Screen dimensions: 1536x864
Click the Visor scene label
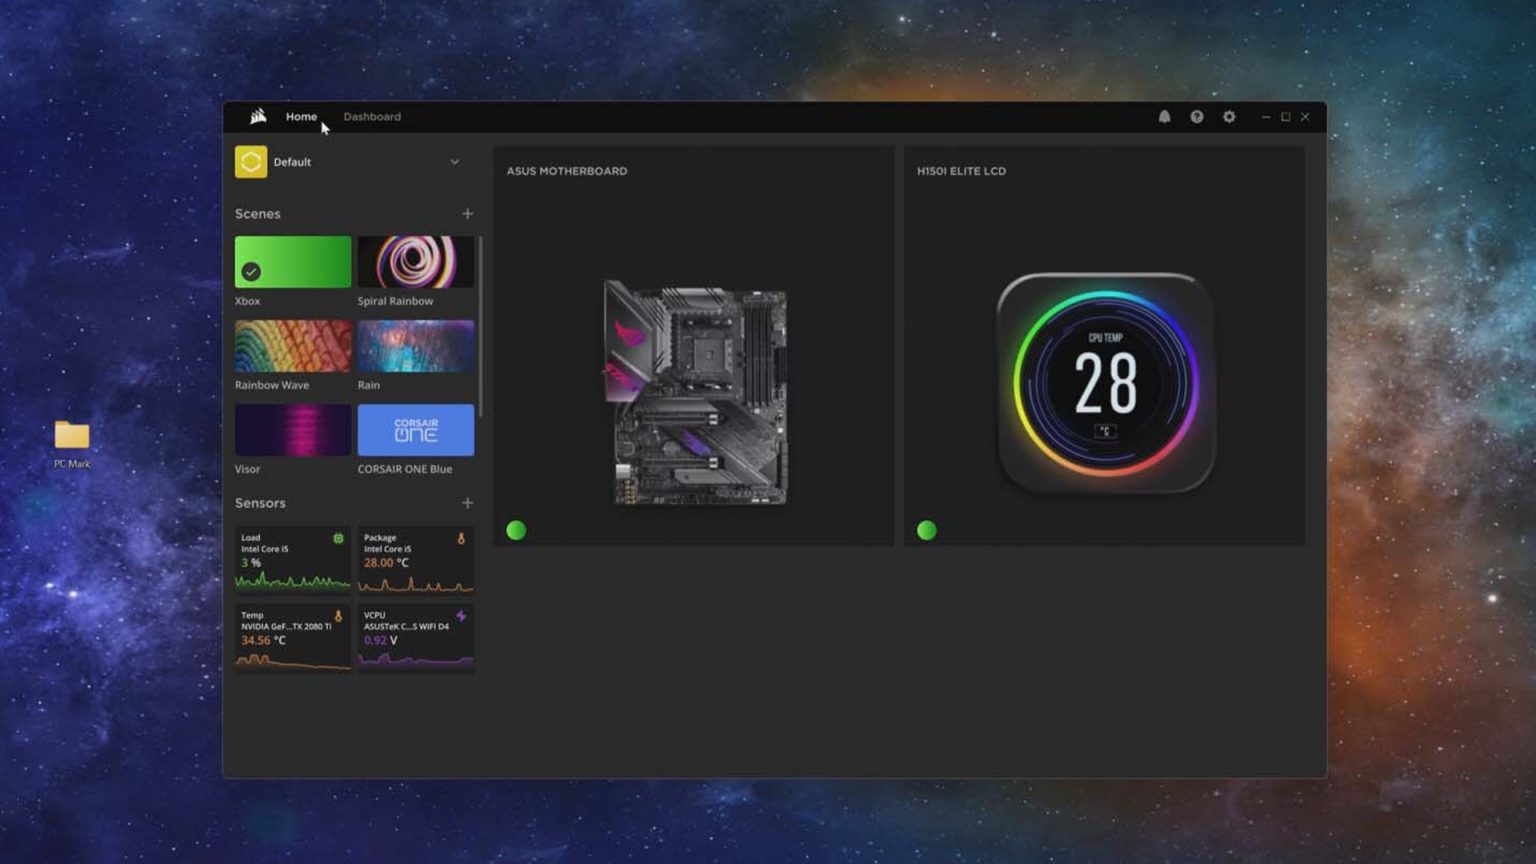point(247,469)
